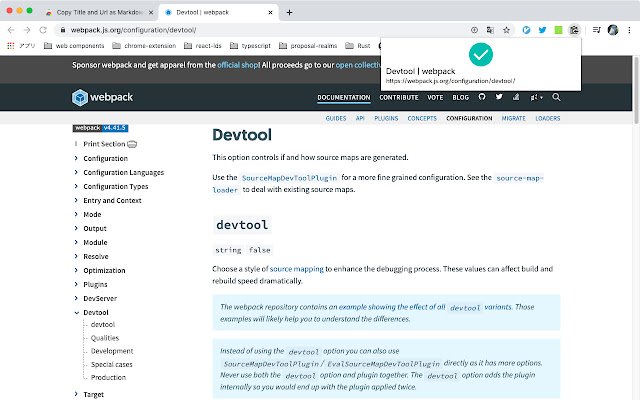
Task: Jump to Qualities subsection in sidebar
Action: pyautogui.click(x=105, y=338)
